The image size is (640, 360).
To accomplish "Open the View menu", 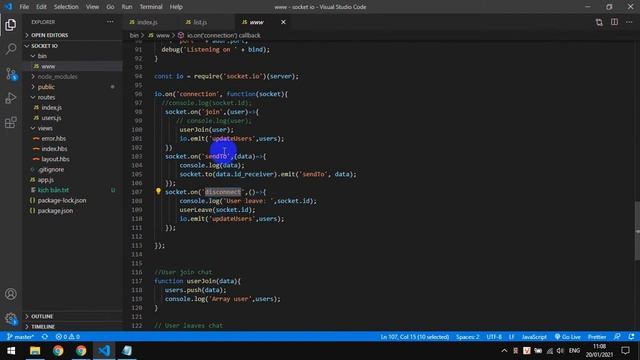I will tap(92, 7).
